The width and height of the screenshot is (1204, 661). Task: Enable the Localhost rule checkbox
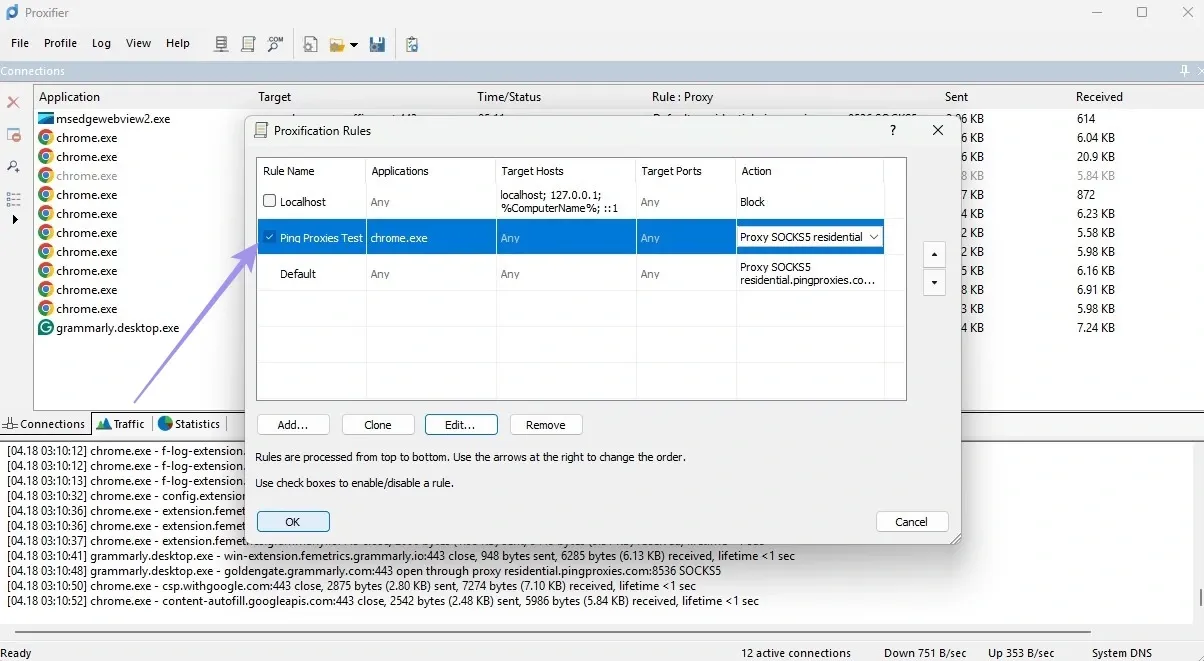pos(269,201)
